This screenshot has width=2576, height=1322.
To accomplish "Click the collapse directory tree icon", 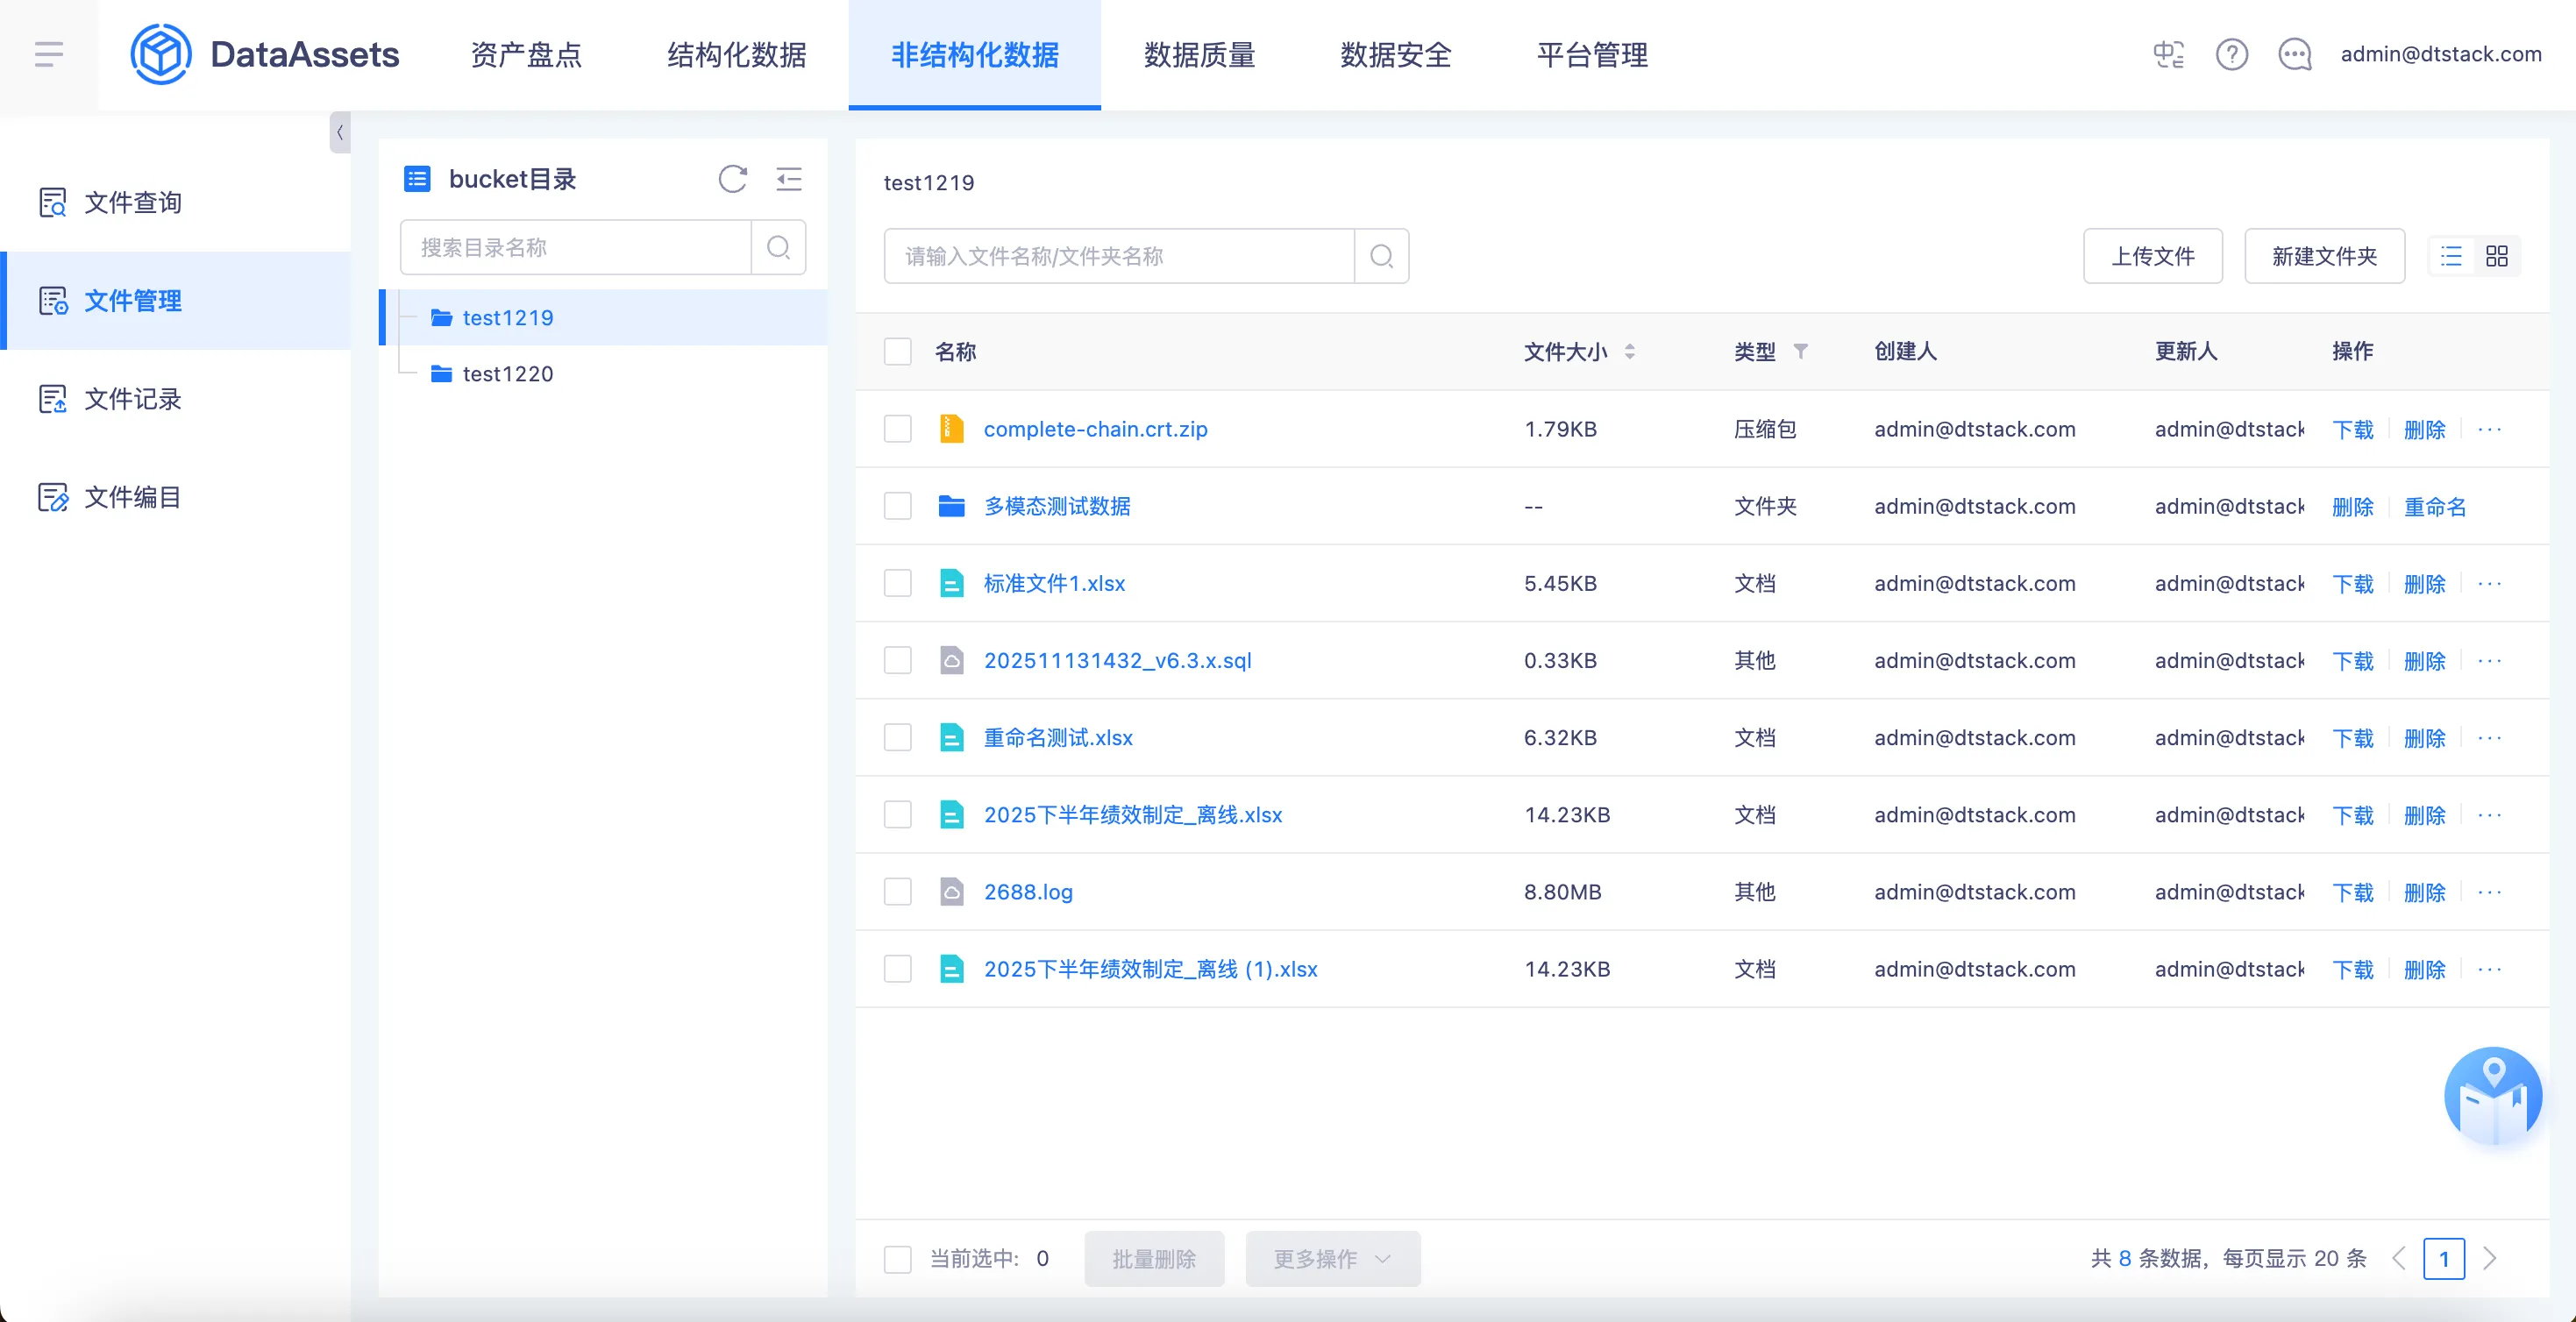I will 789,179.
